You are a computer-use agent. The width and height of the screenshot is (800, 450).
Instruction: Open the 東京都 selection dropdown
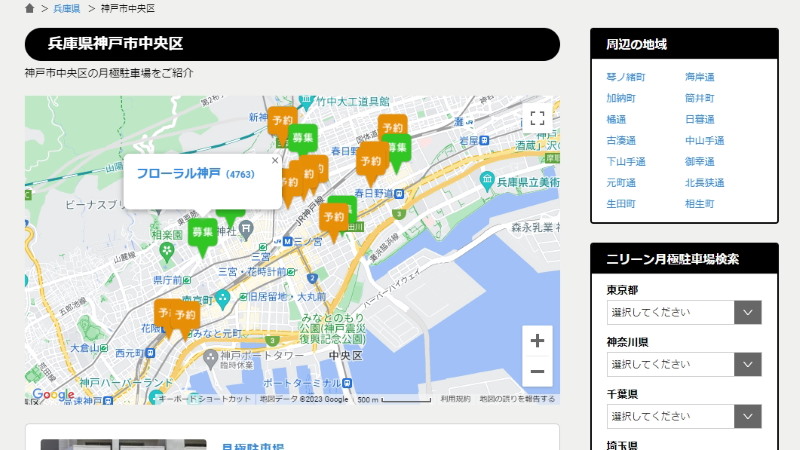(684, 312)
